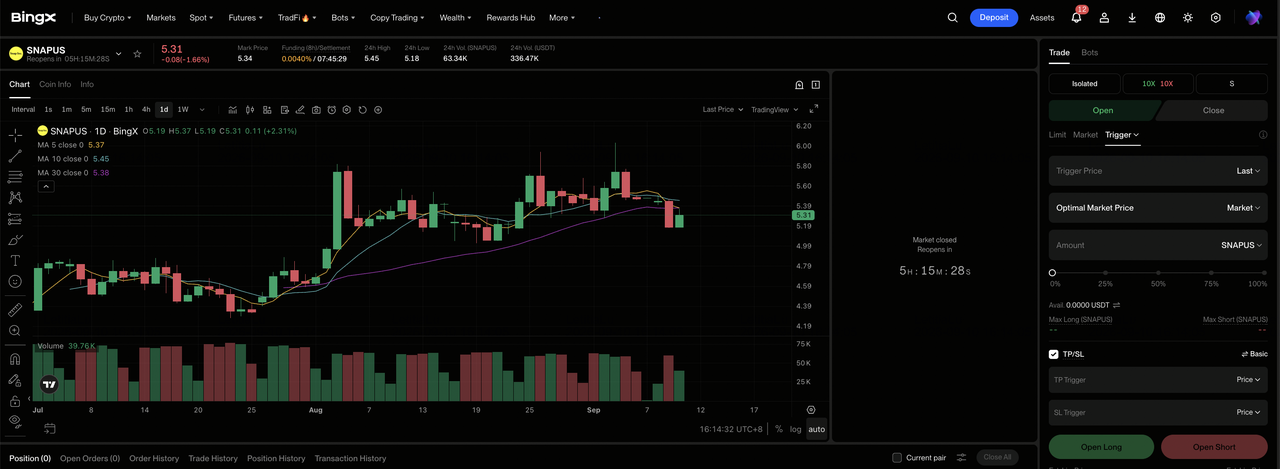
Task: Expand the Trigger order type dropdown
Action: click(1122, 134)
